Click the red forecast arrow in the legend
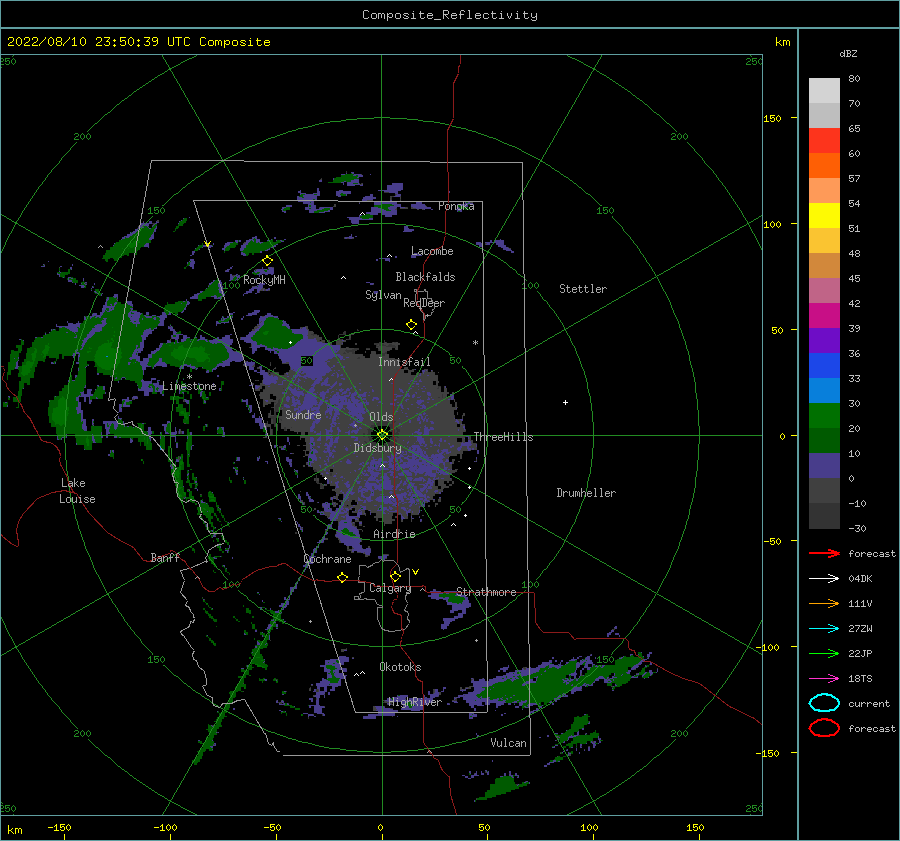900x841 pixels. [x=824, y=553]
